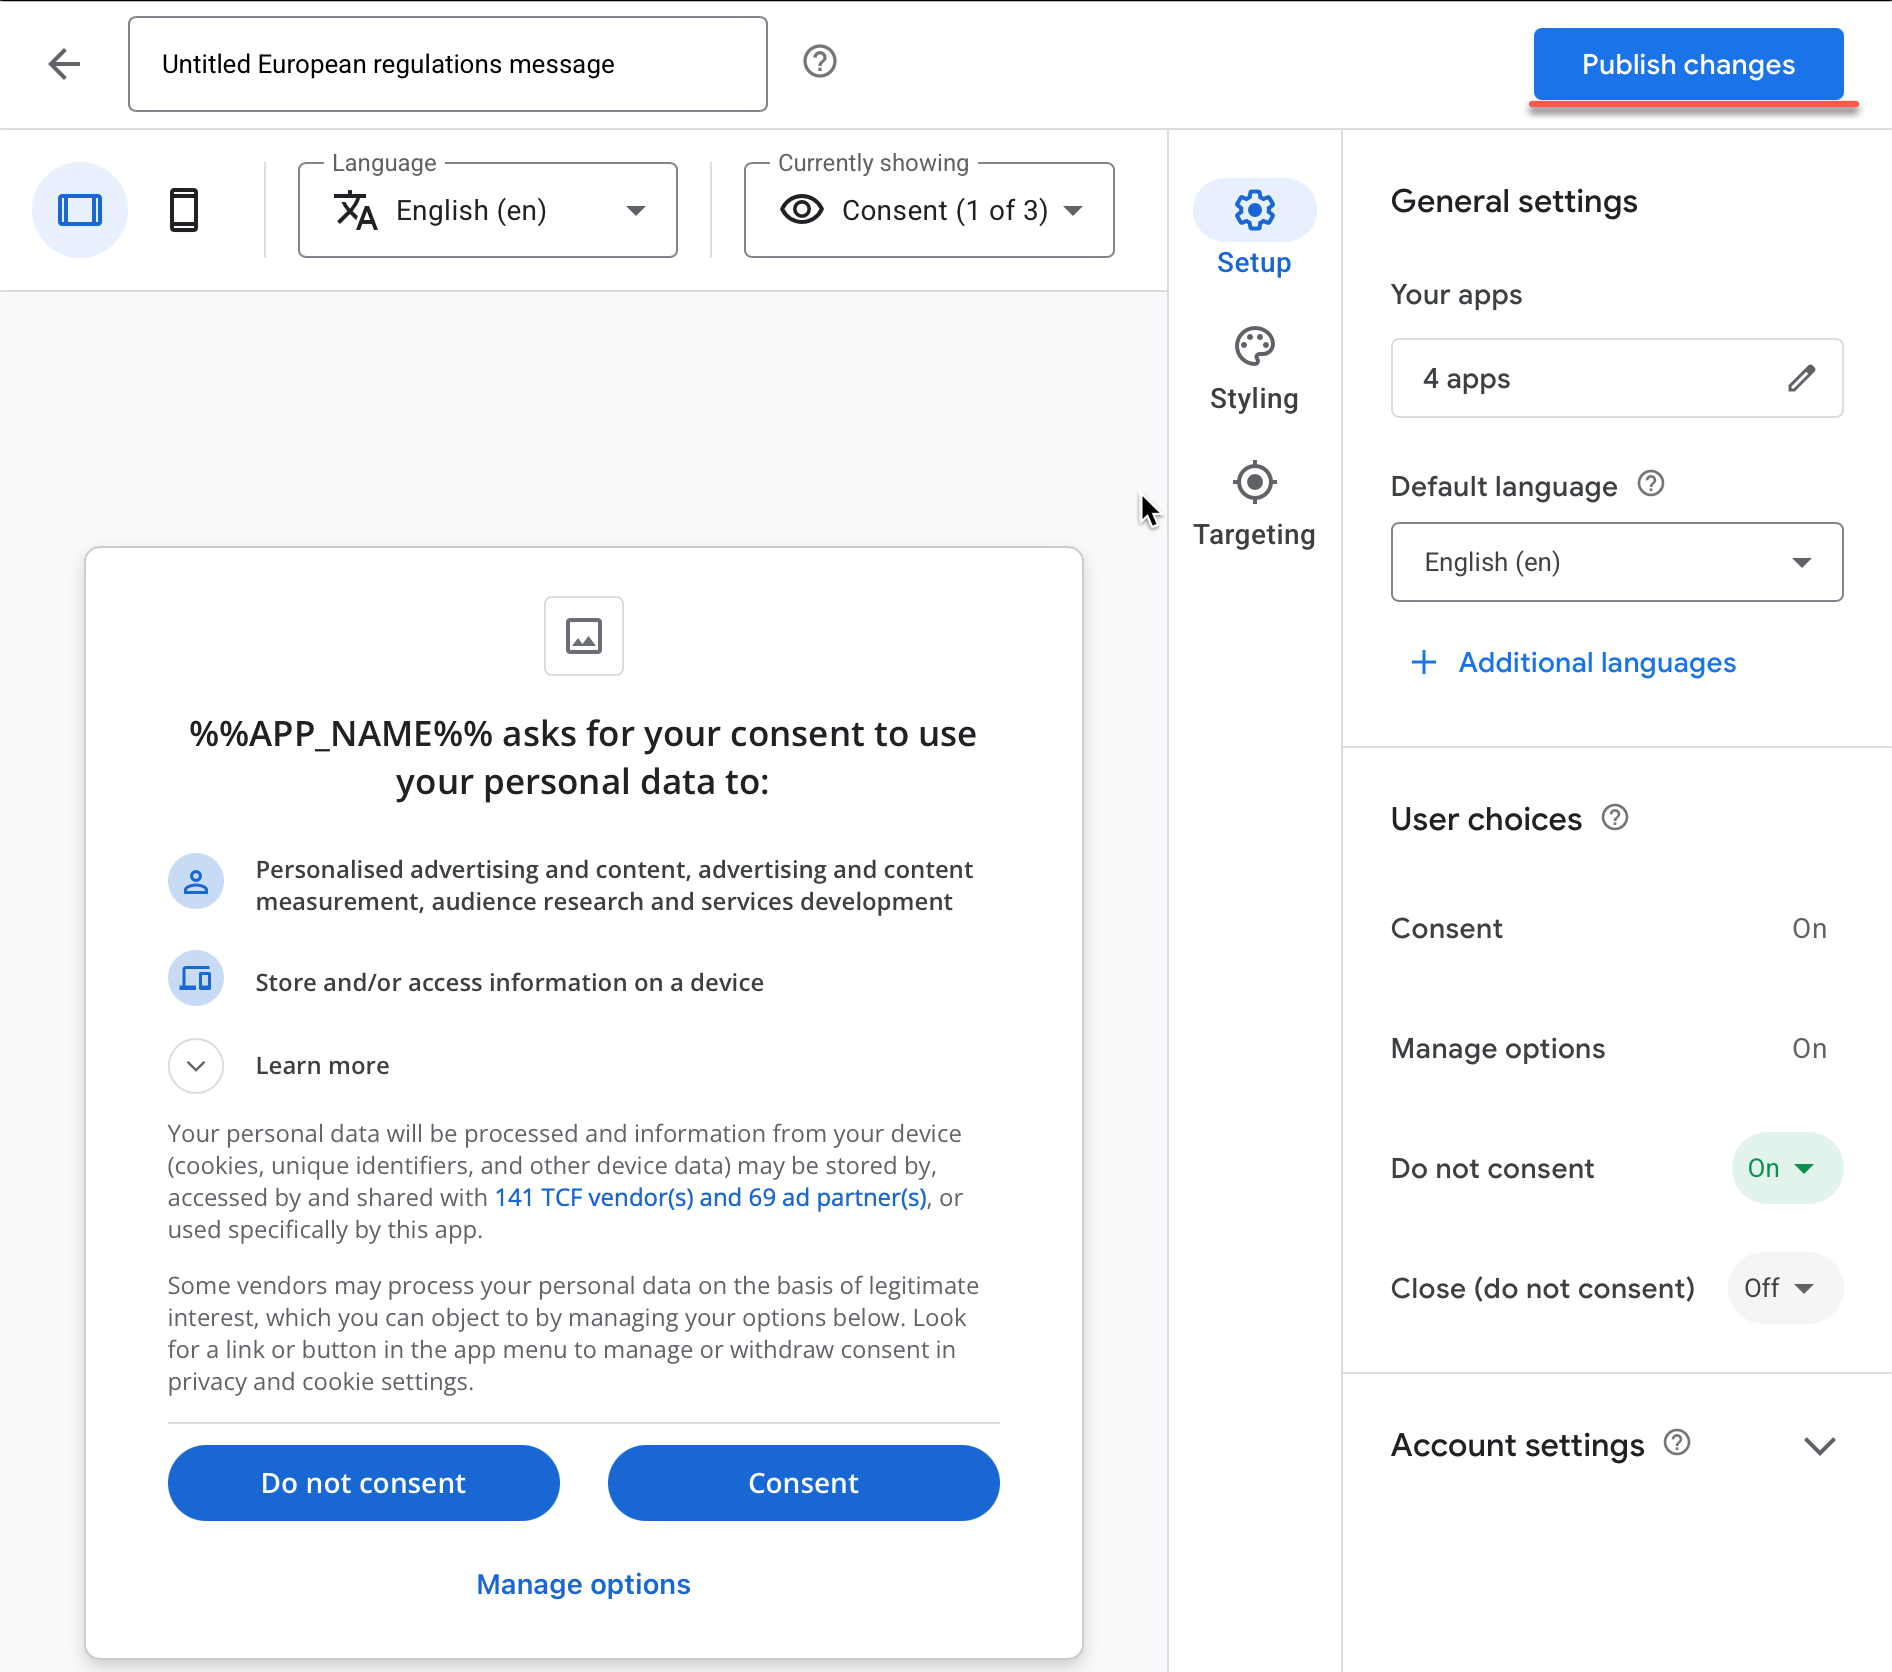Edit the message name text field

[x=447, y=64]
